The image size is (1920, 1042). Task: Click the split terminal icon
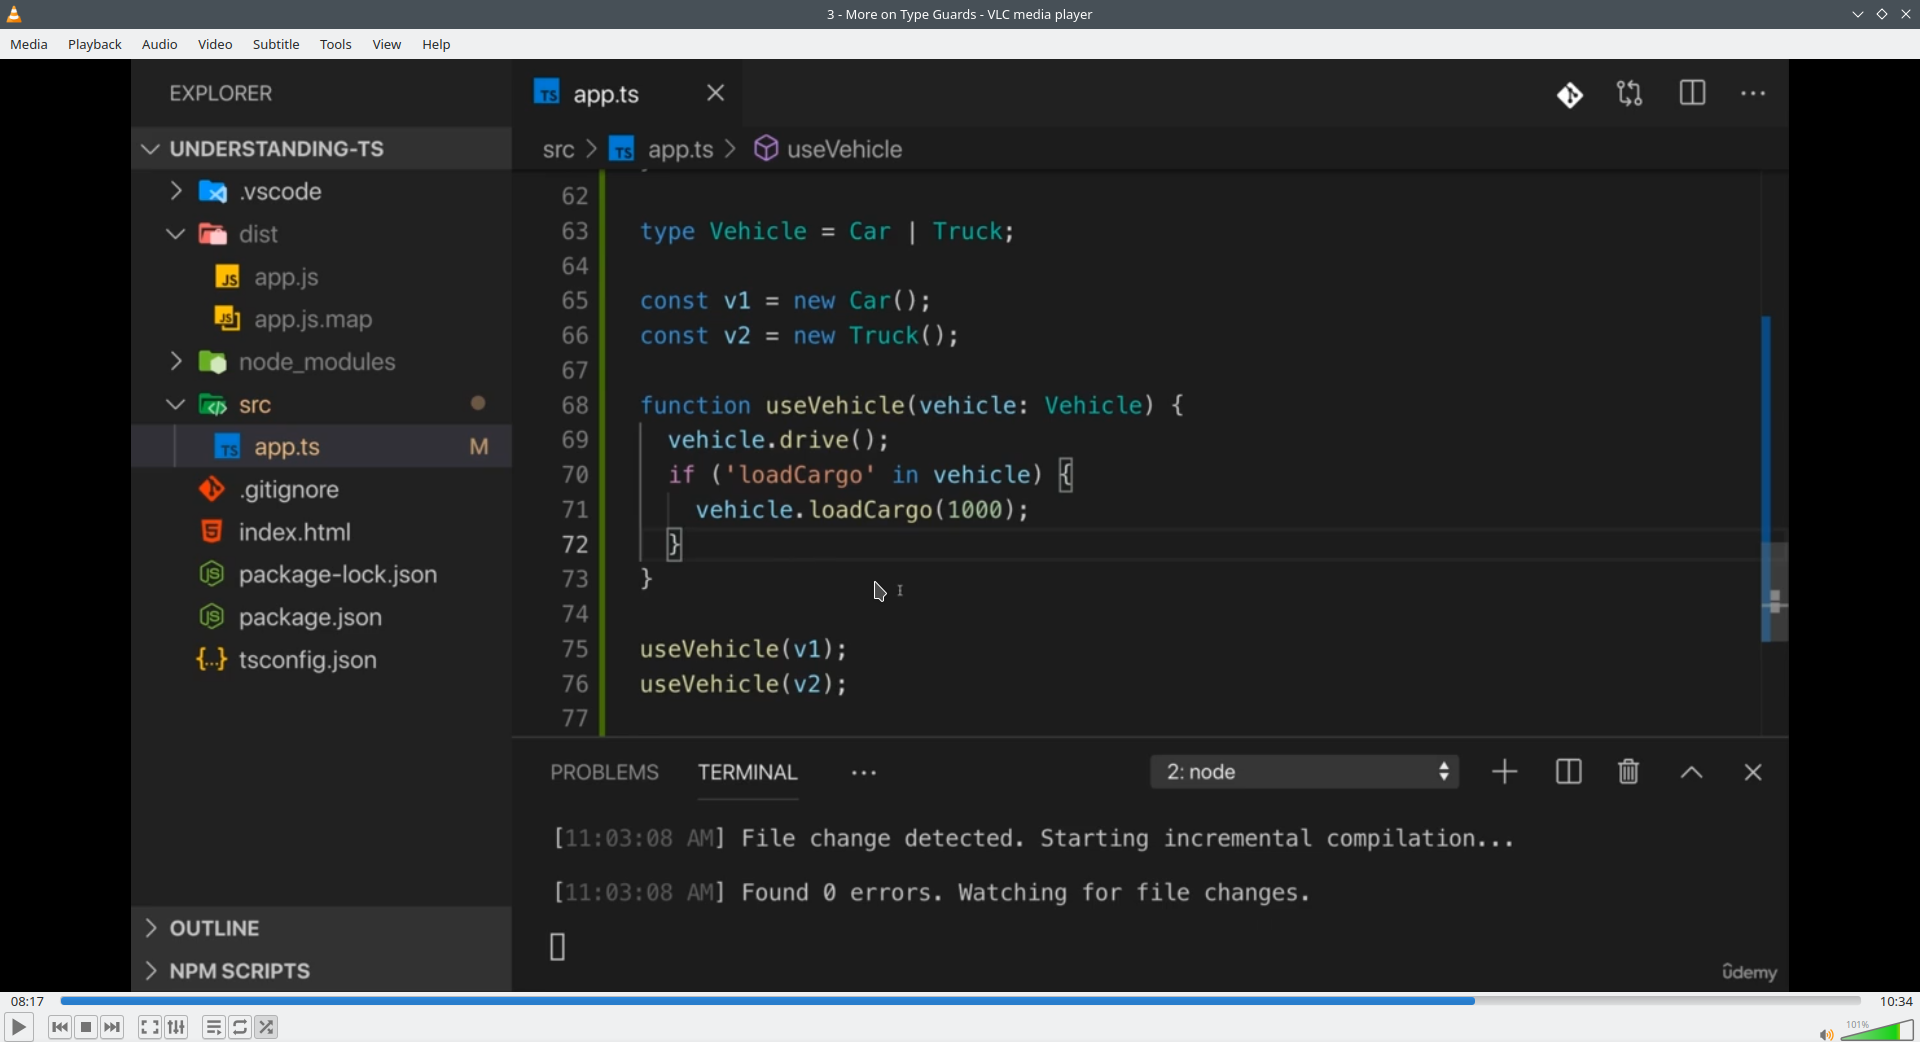tap(1568, 772)
